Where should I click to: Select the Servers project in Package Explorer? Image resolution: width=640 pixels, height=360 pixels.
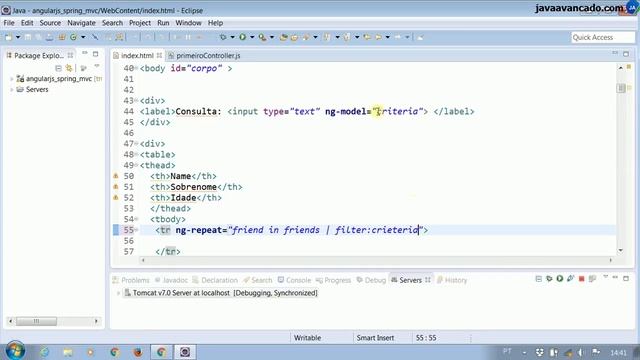pyautogui.click(x=37, y=89)
